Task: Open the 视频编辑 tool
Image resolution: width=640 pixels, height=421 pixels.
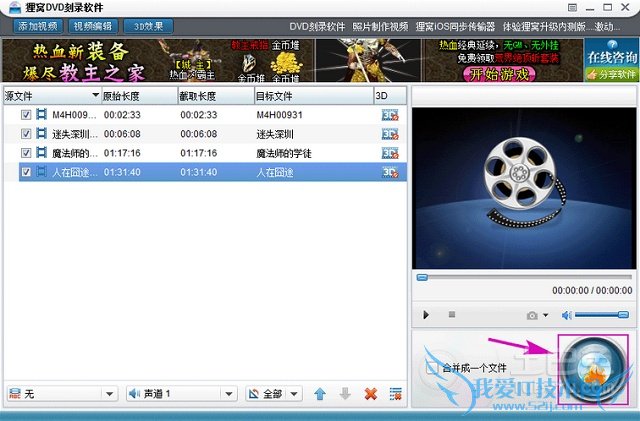Action: tap(93, 26)
